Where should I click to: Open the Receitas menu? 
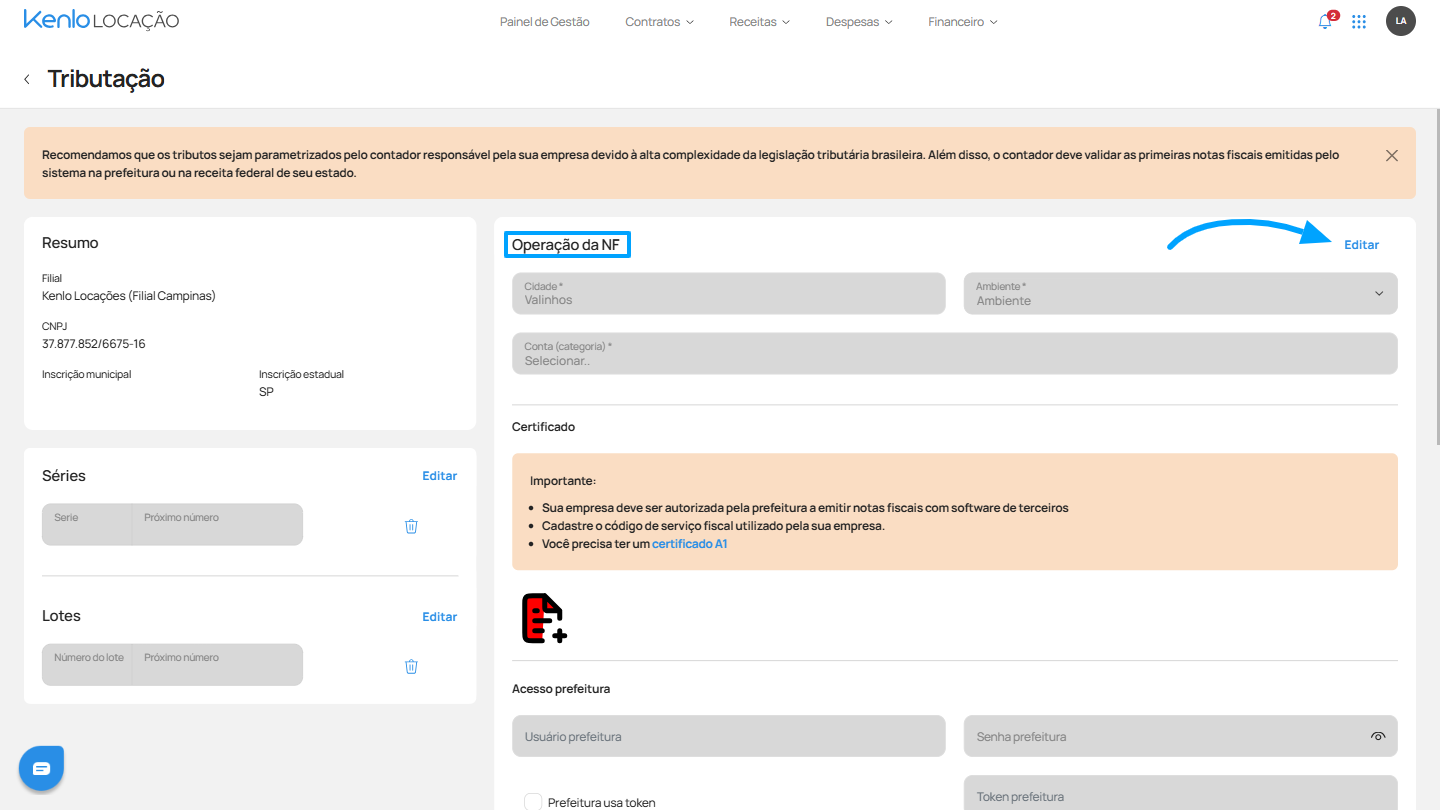pyautogui.click(x=759, y=22)
